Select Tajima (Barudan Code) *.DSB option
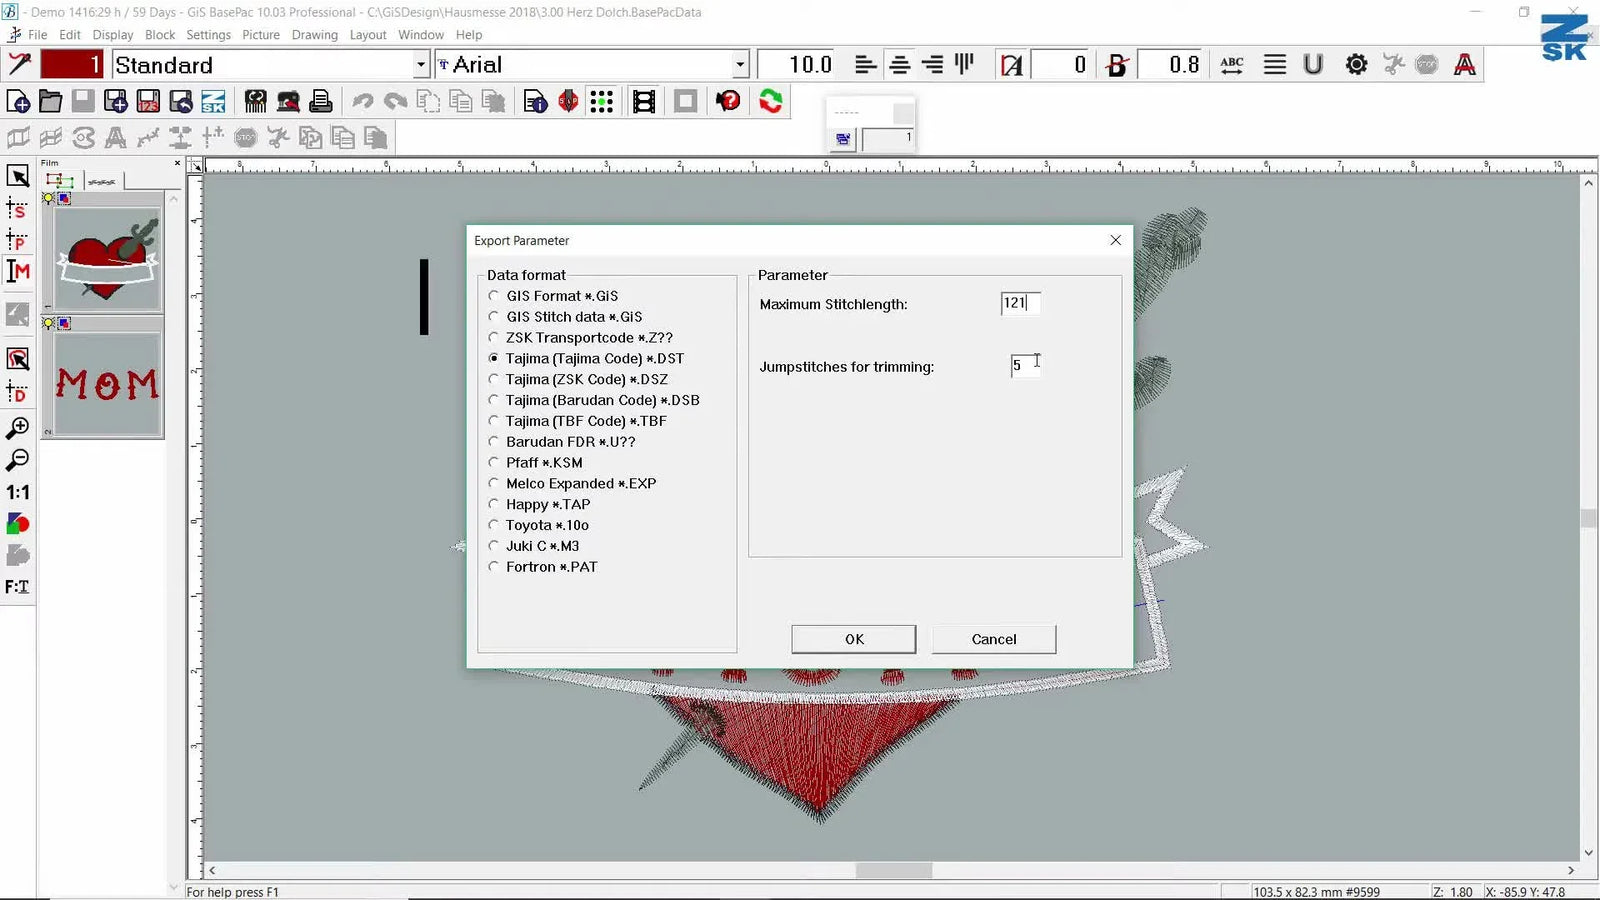This screenshot has width=1600, height=900. pos(494,400)
